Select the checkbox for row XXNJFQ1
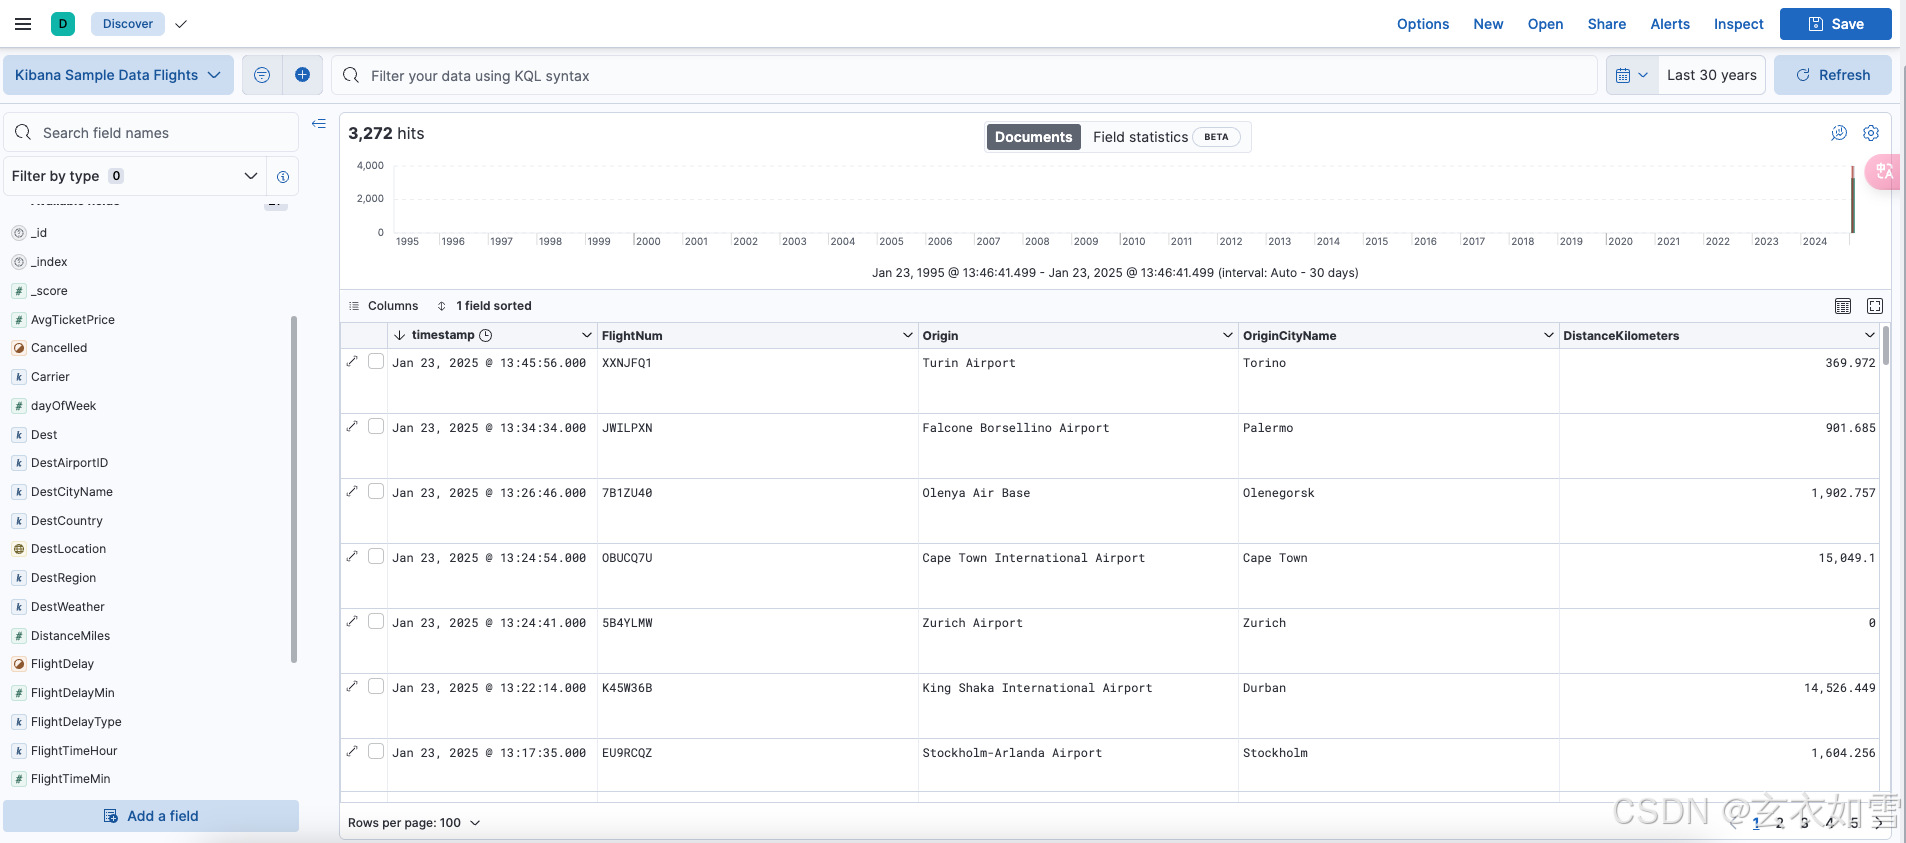Viewport: 1906px width, 843px height. (376, 361)
